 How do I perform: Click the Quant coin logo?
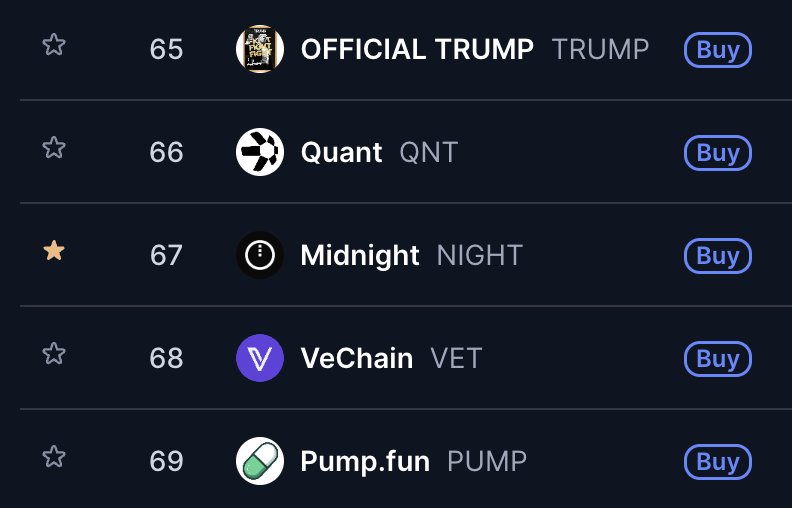click(x=260, y=152)
